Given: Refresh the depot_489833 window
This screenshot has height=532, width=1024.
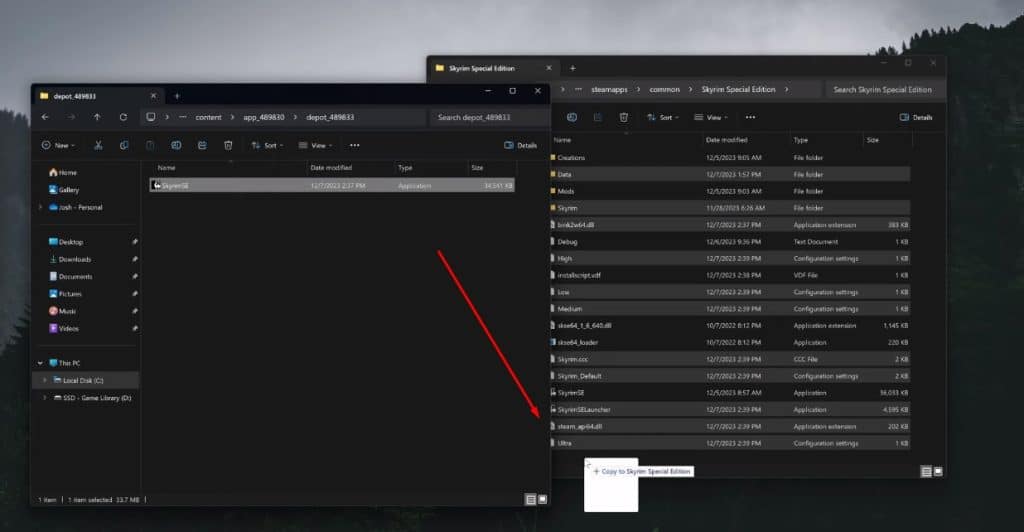Looking at the screenshot, I should pos(123,117).
